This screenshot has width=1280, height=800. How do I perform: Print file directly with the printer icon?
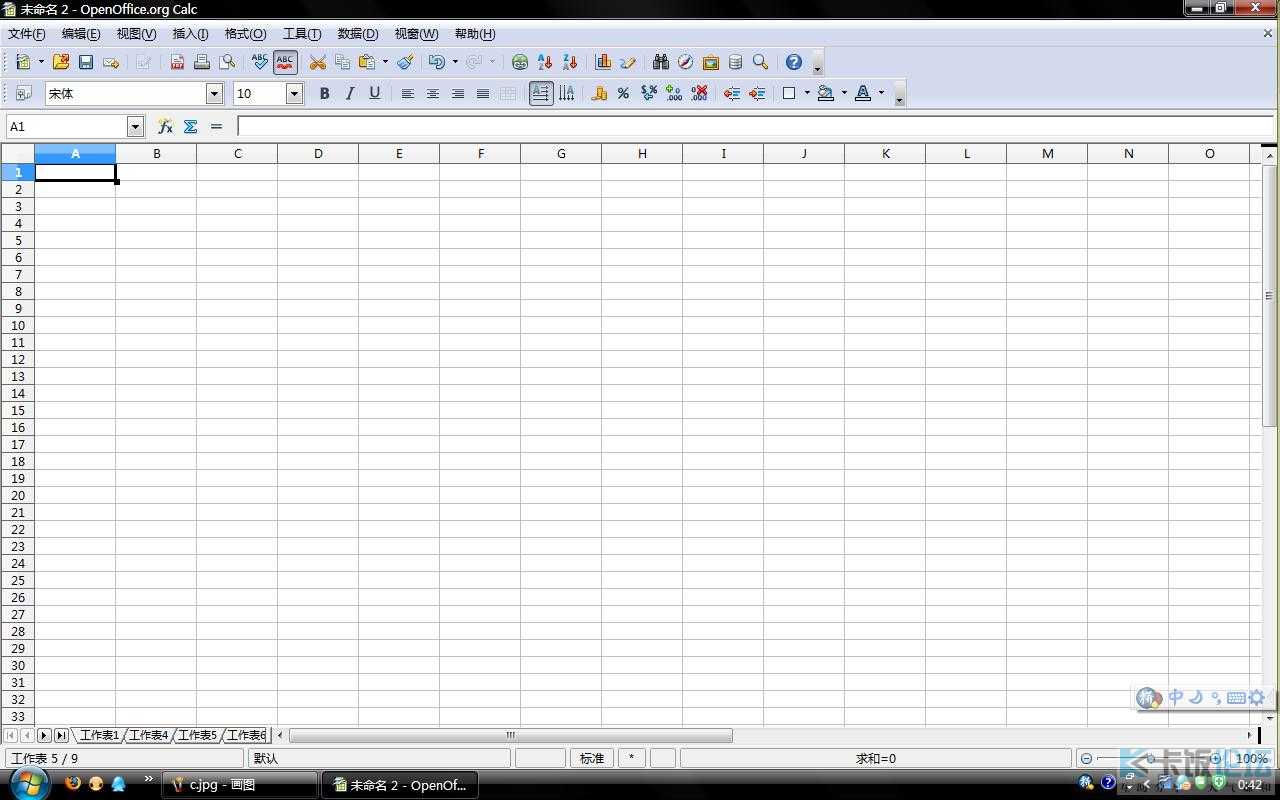pos(202,62)
